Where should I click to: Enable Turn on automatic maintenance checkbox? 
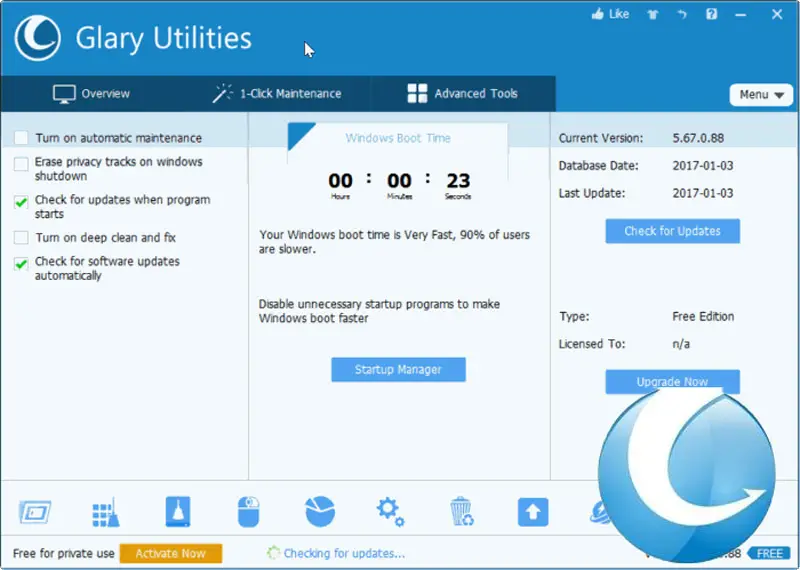click(21, 138)
